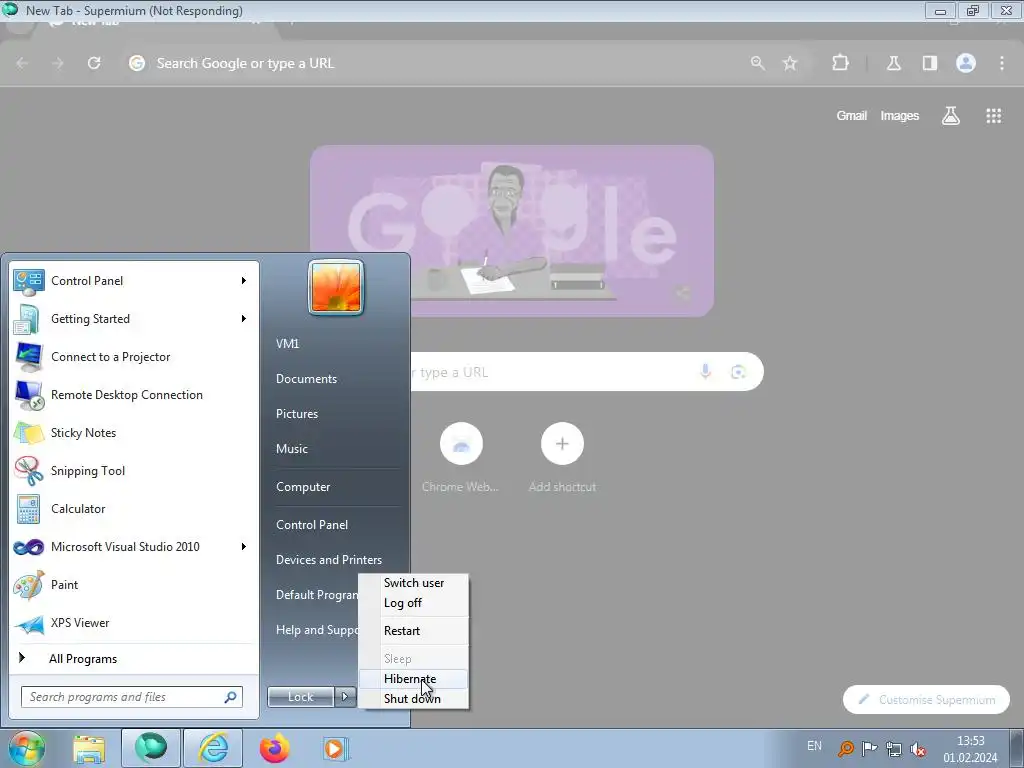This screenshot has width=1024, height=768.
Task: Click the Windows Start orb
Action: pos(26,748)
